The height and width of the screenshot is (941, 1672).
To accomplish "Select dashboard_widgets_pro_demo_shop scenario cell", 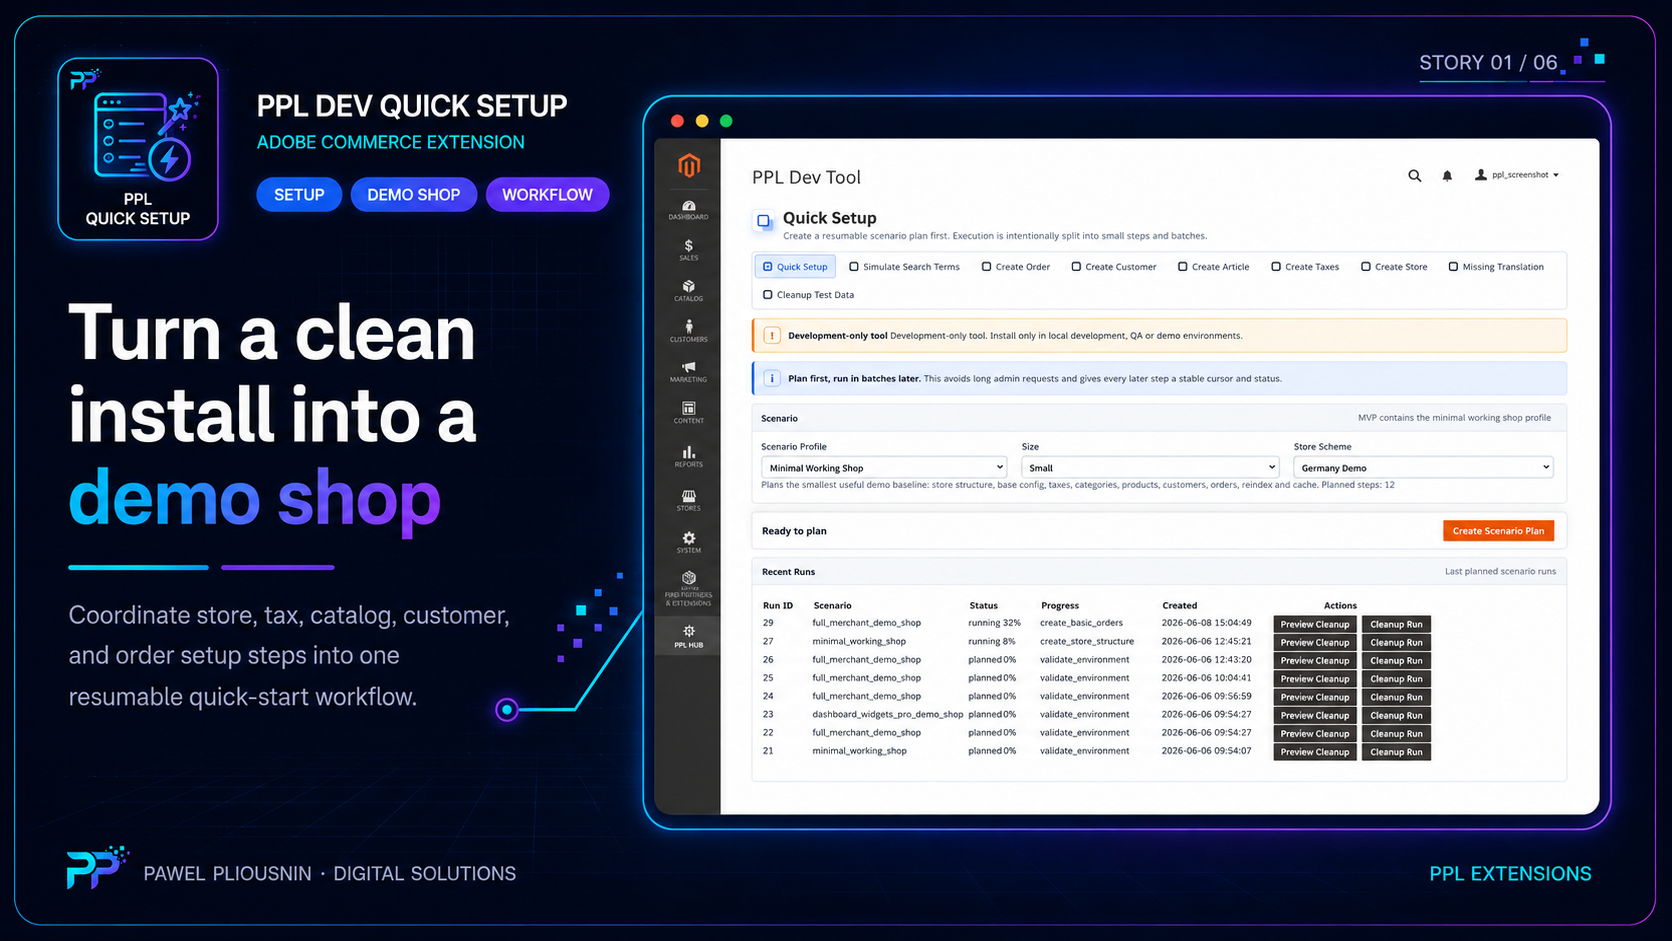I will 887,715.
